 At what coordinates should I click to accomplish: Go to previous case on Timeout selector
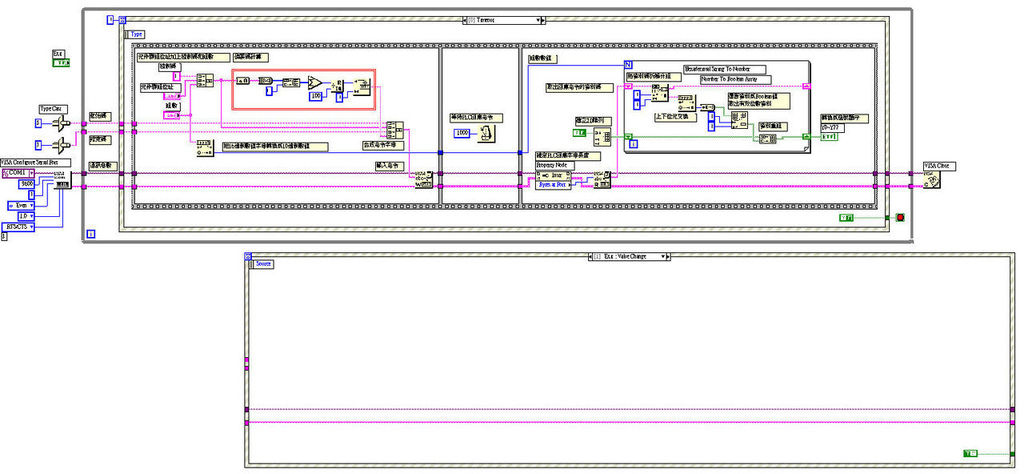(x=464, y=20)
